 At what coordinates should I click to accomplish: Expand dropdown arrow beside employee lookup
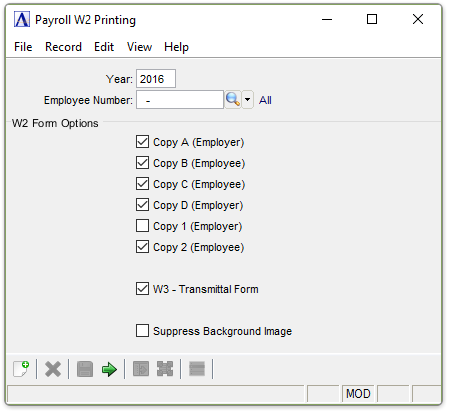click(x=247, y=99)
